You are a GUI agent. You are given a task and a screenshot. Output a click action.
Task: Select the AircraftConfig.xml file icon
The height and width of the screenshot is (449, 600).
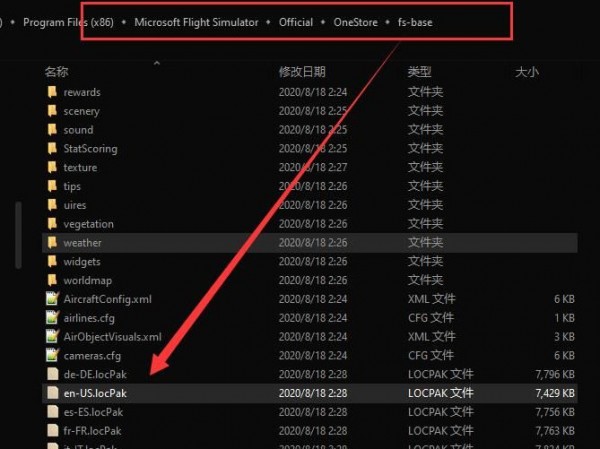tap(52, 299)
